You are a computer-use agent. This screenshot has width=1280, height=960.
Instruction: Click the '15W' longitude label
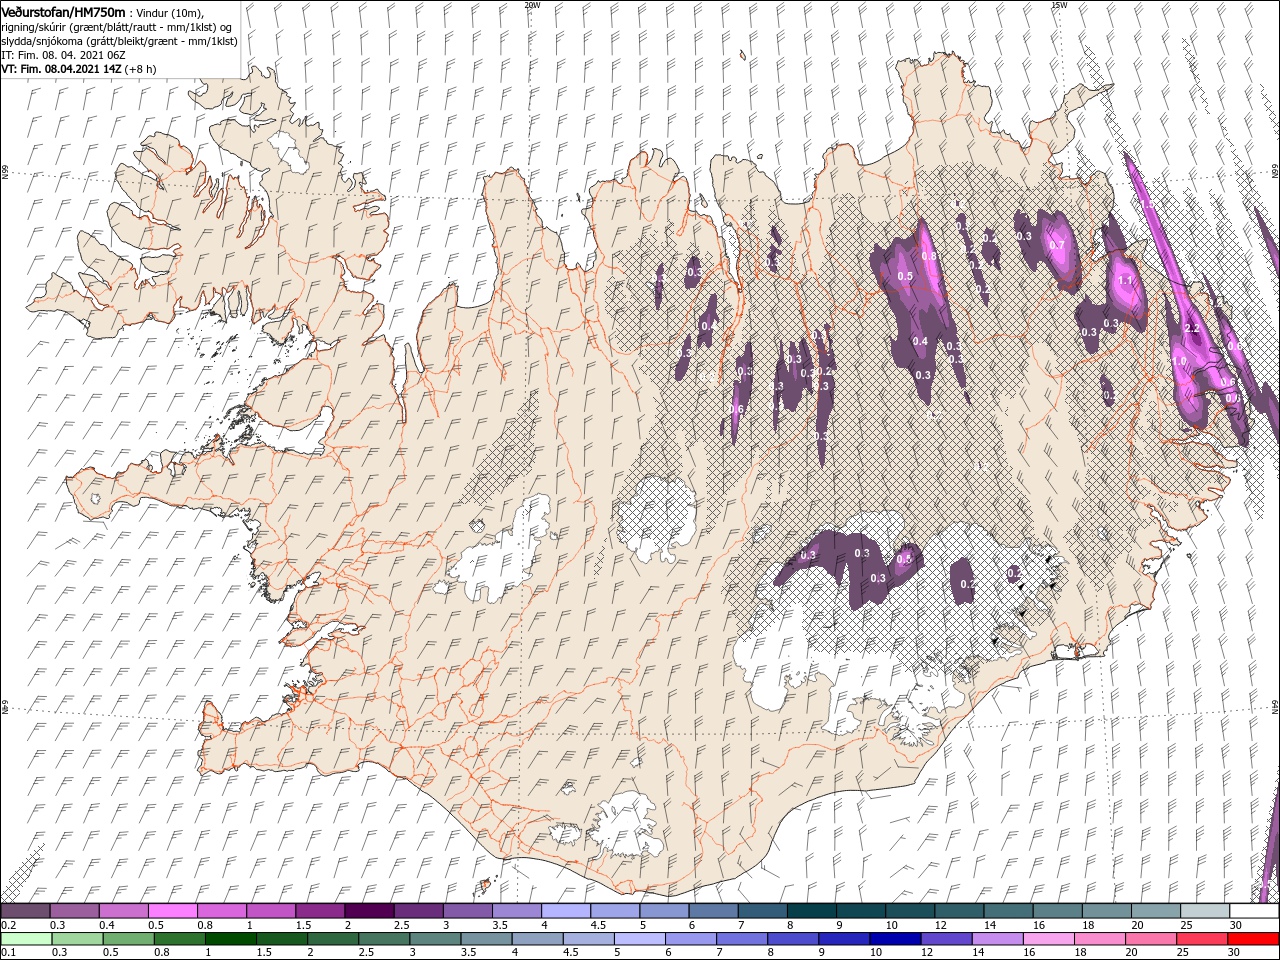(1059, 5)
